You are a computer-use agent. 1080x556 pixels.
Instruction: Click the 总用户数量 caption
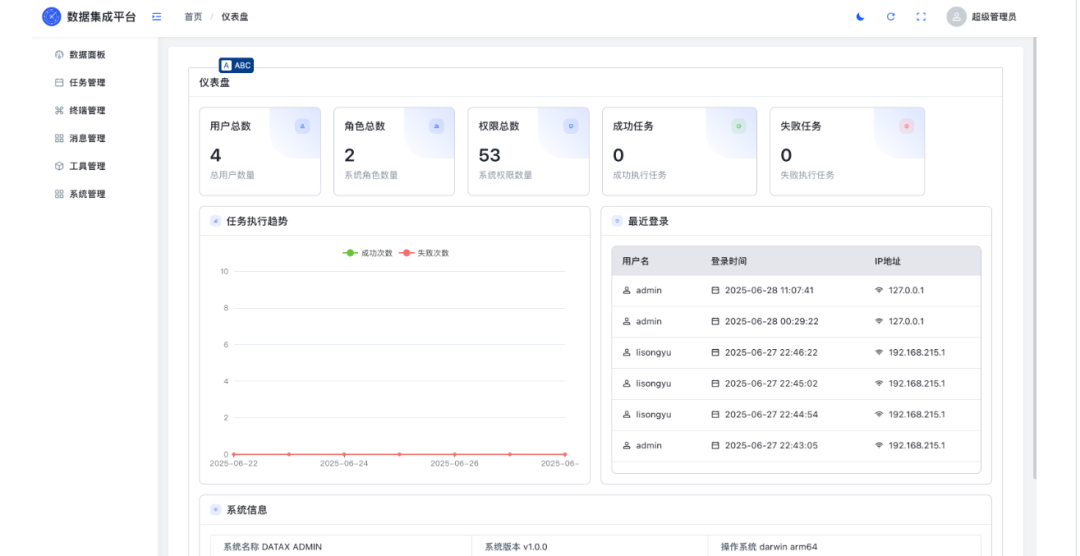(x=232, y=175)
